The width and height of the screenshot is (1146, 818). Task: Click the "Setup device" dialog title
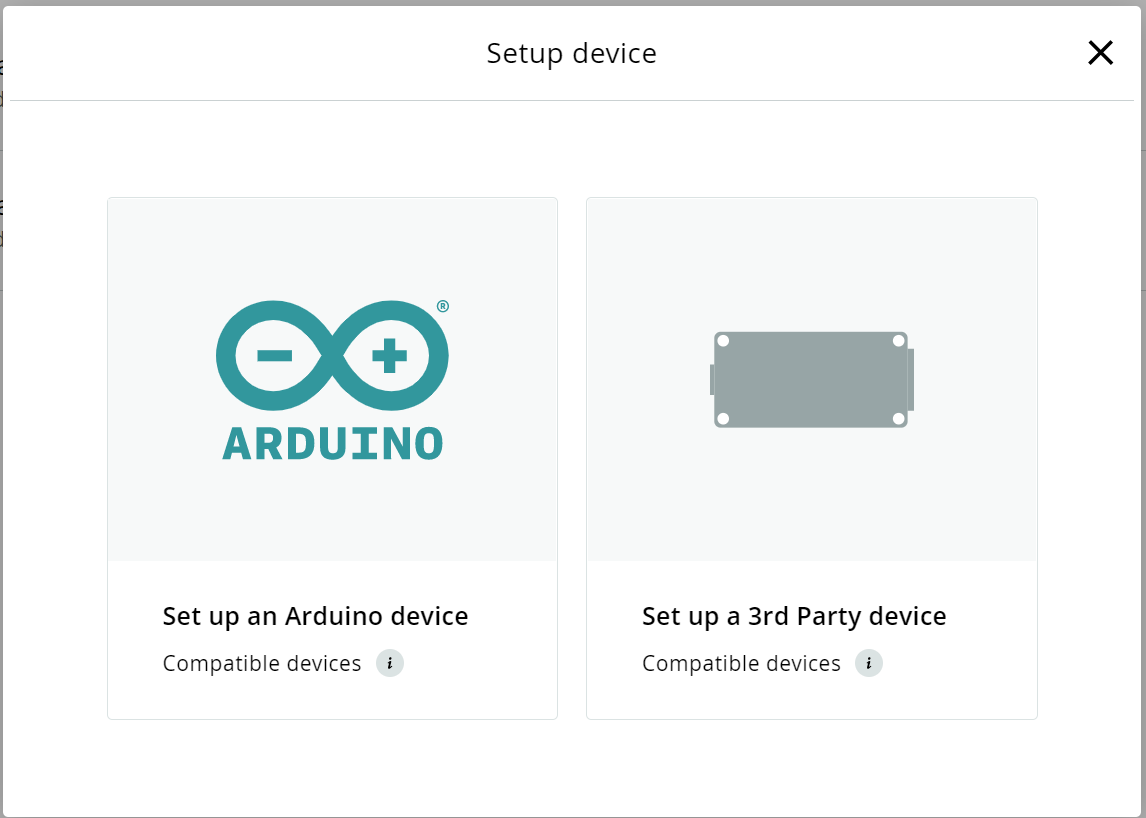tap(572, 53)
